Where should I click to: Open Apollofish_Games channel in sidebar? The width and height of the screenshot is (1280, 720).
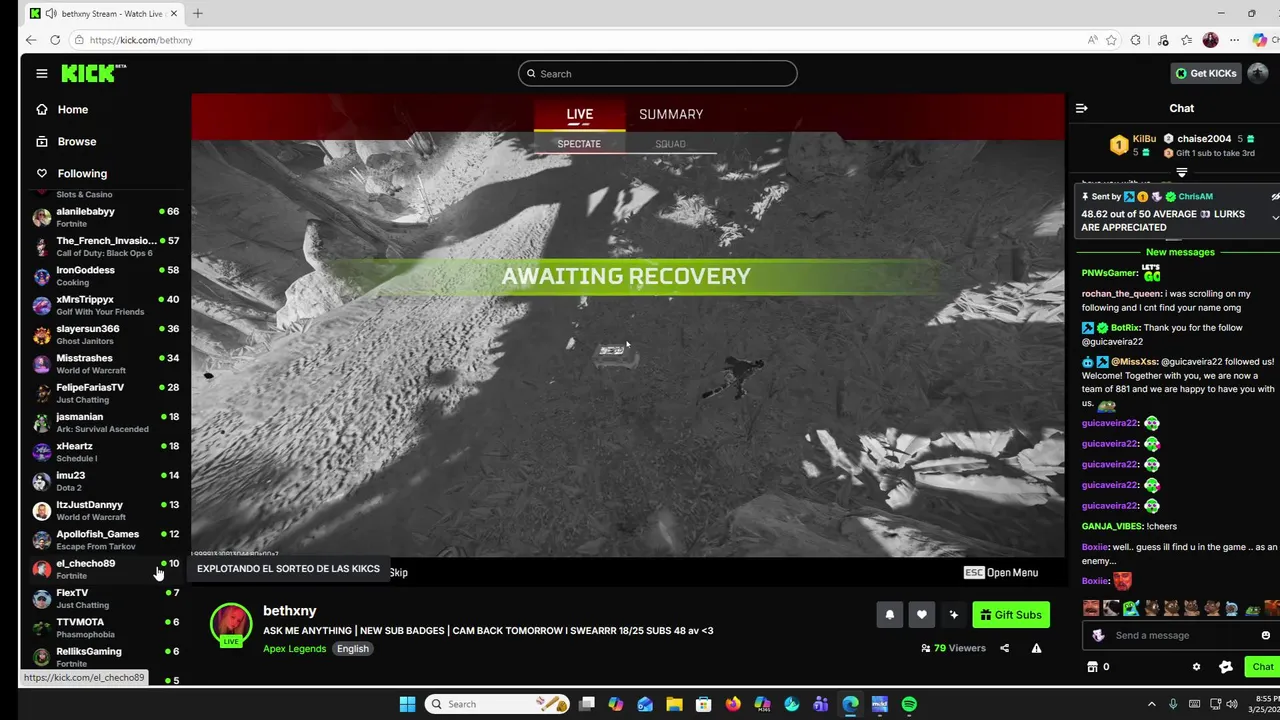(x=105, y=540)
